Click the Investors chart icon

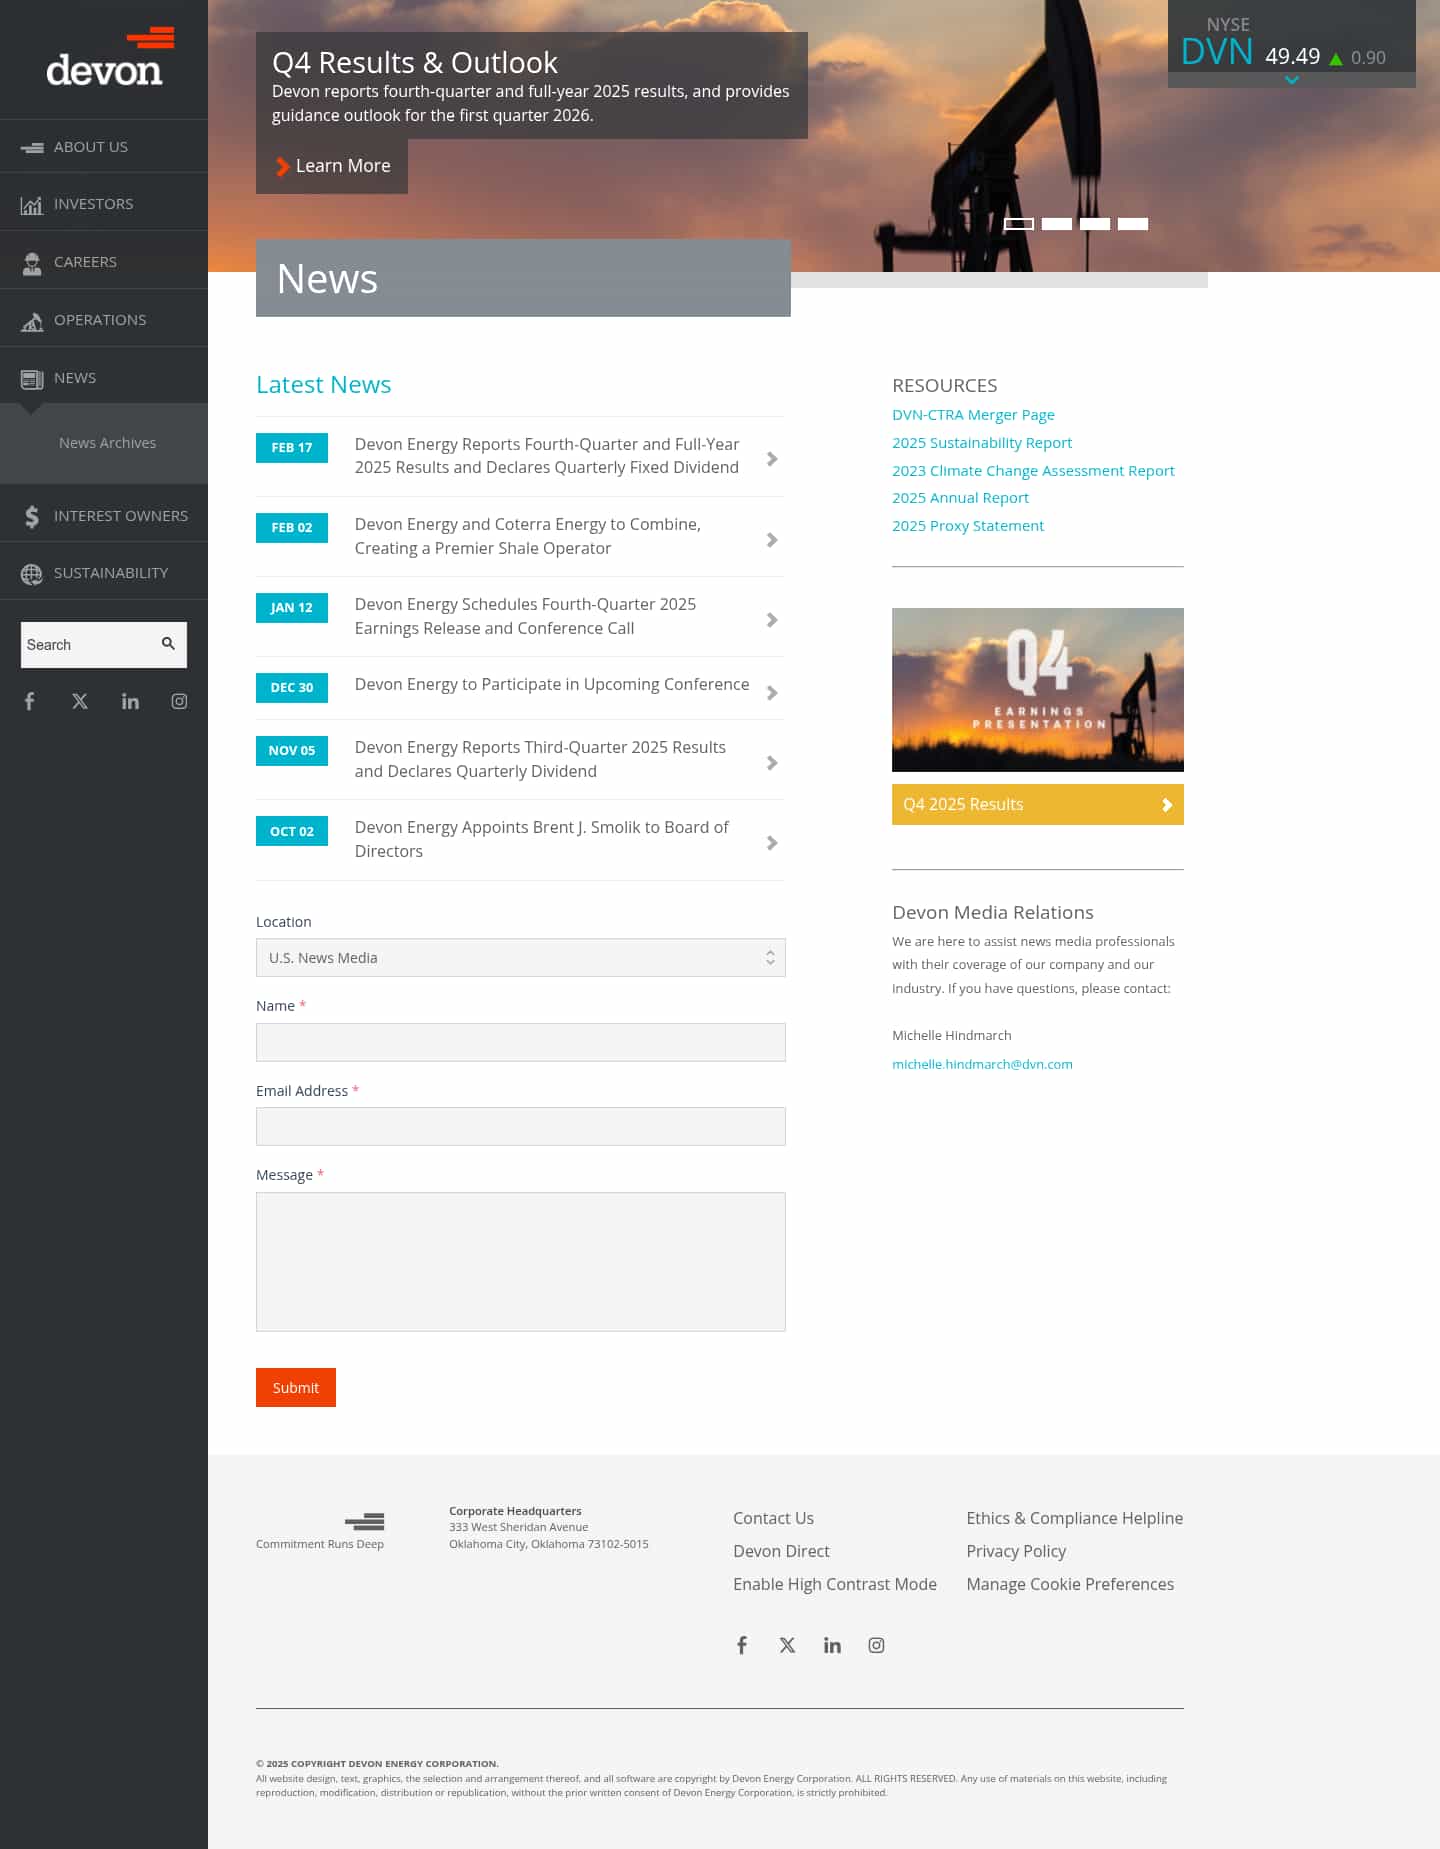[32, 205]
